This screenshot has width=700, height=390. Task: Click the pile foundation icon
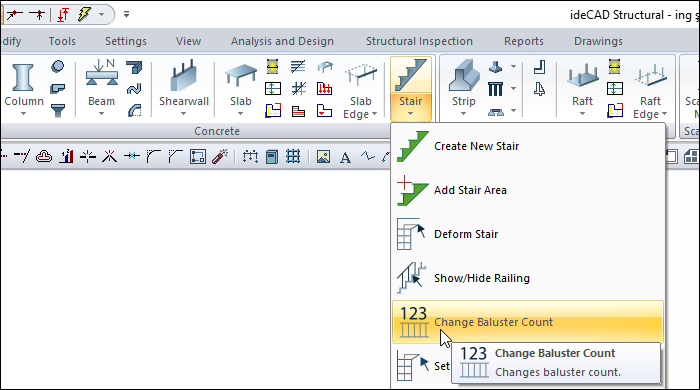(495, 89)
